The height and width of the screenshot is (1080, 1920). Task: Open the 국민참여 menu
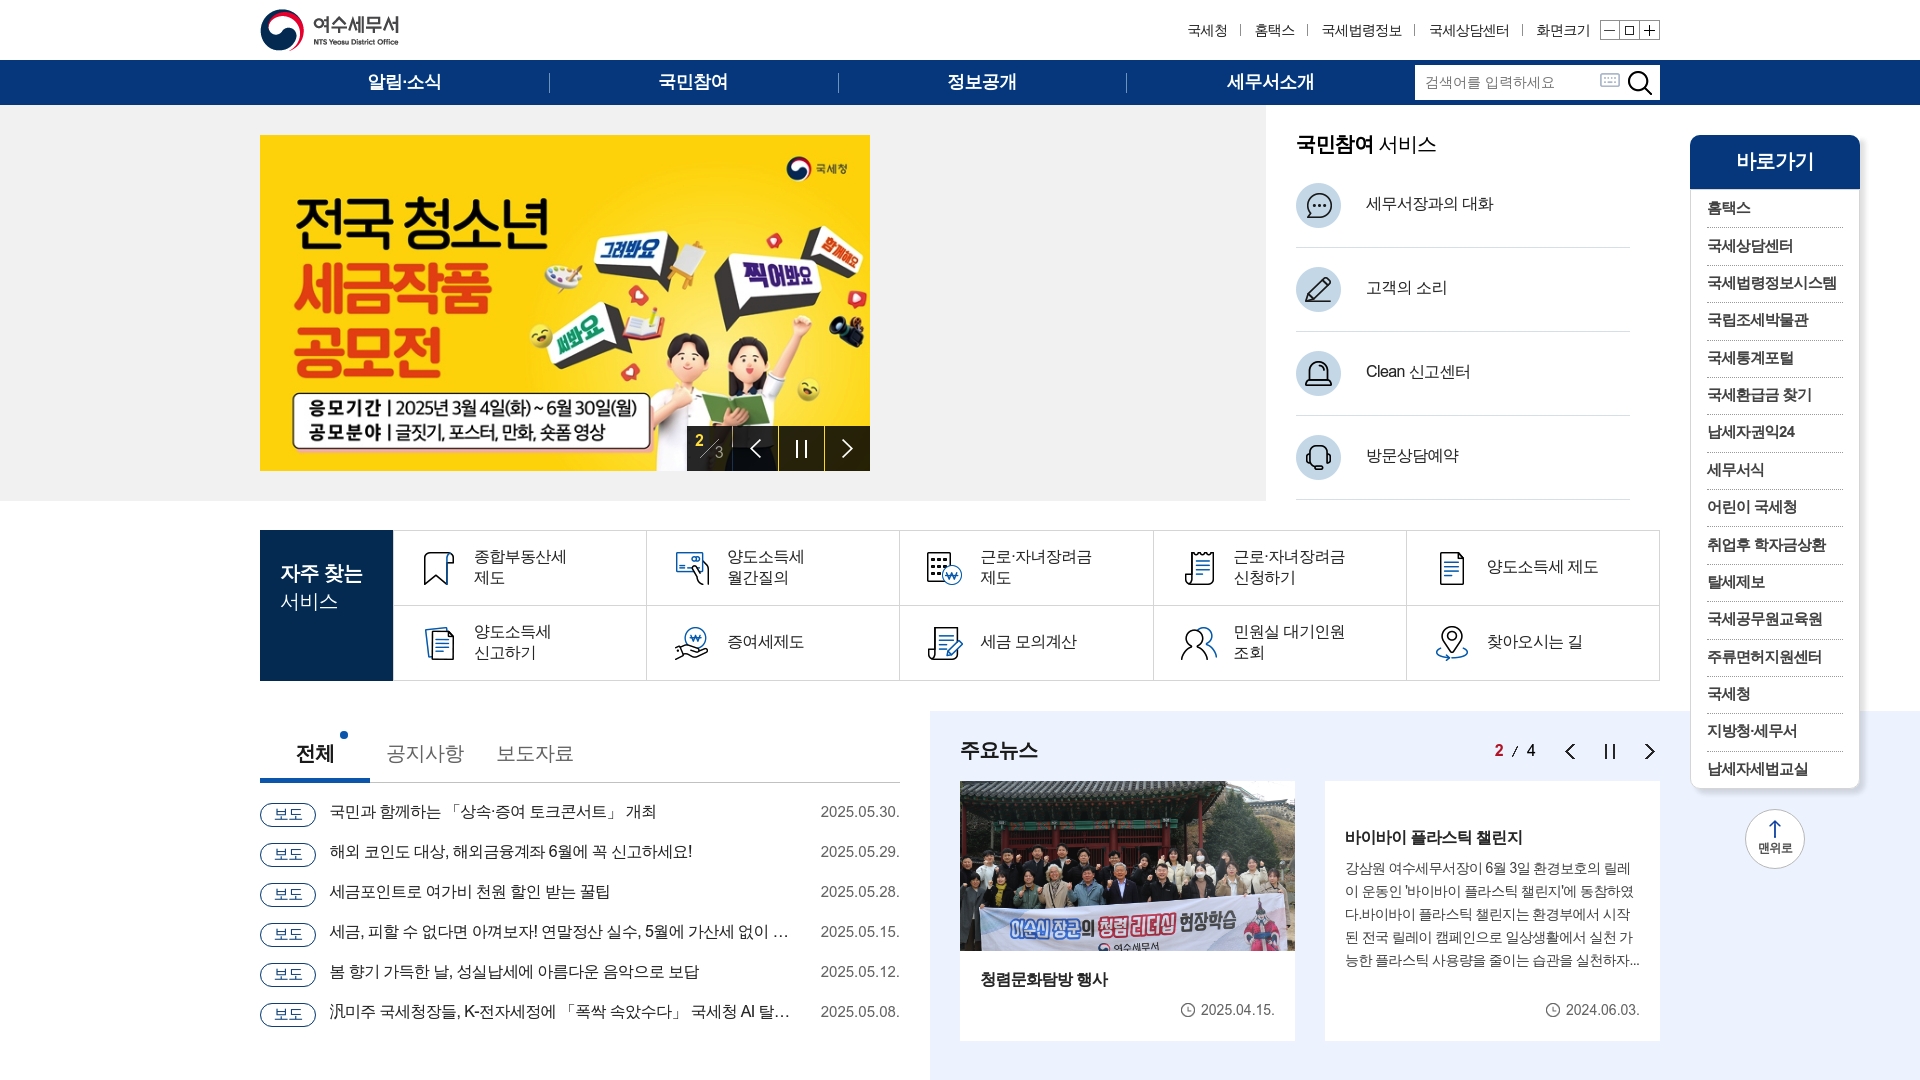tap(693, 82)
